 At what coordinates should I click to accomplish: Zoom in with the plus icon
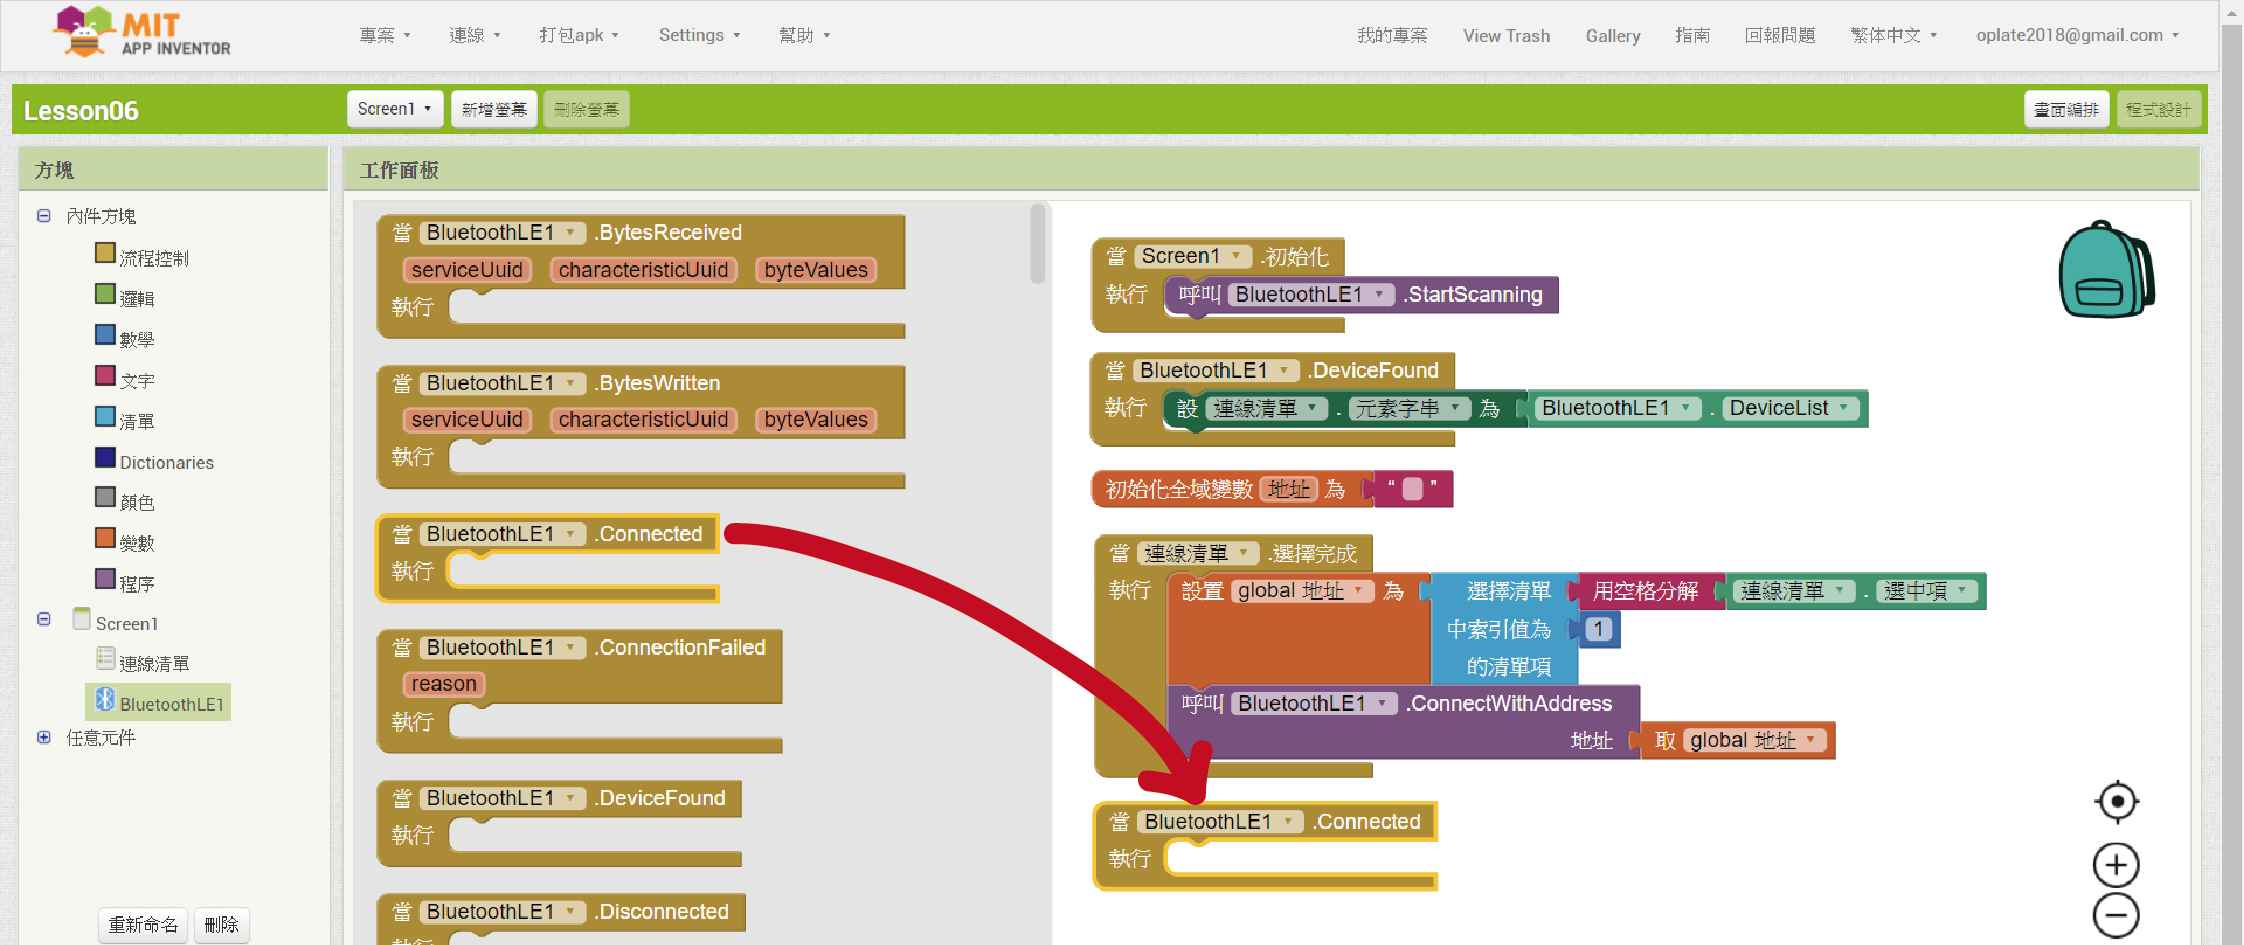coord(2116,865)
